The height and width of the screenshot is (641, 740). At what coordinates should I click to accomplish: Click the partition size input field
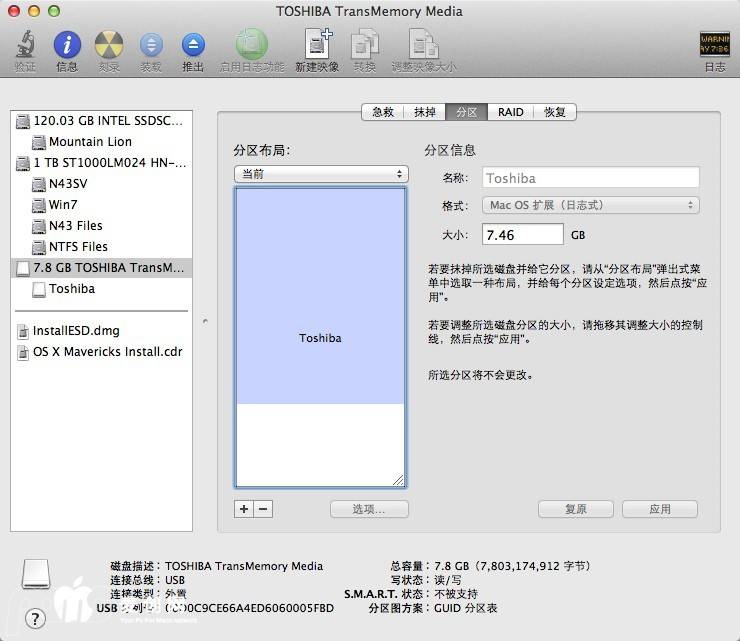click(x=523, y=235)
